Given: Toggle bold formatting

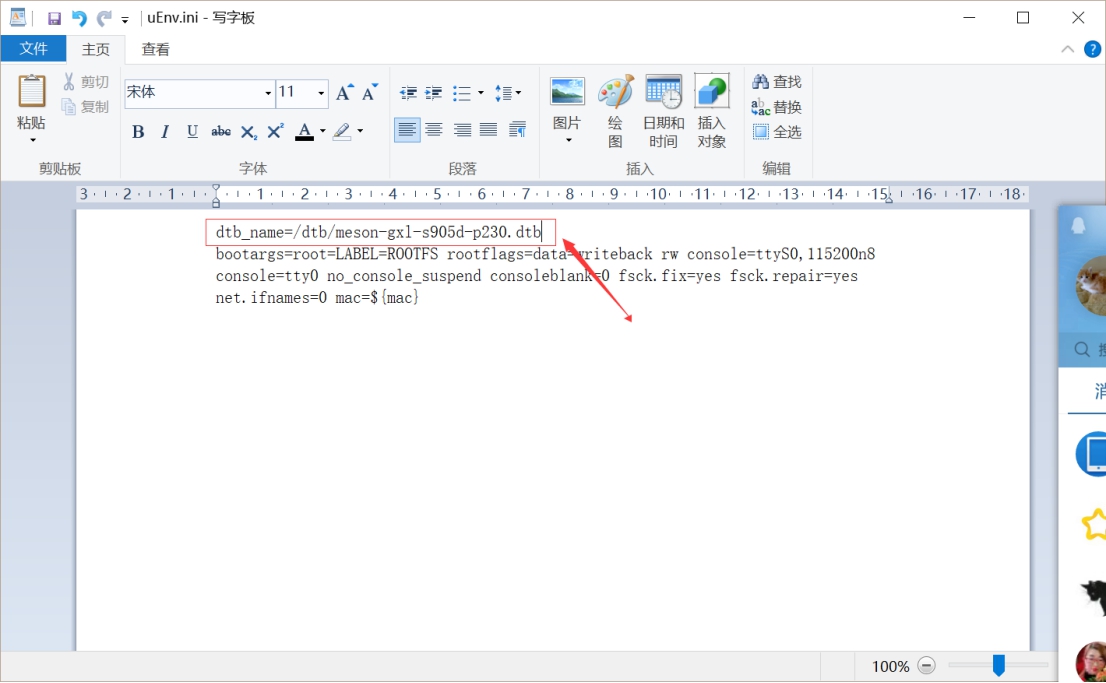Looking at the screenshot, I should [x=138, y=131].
